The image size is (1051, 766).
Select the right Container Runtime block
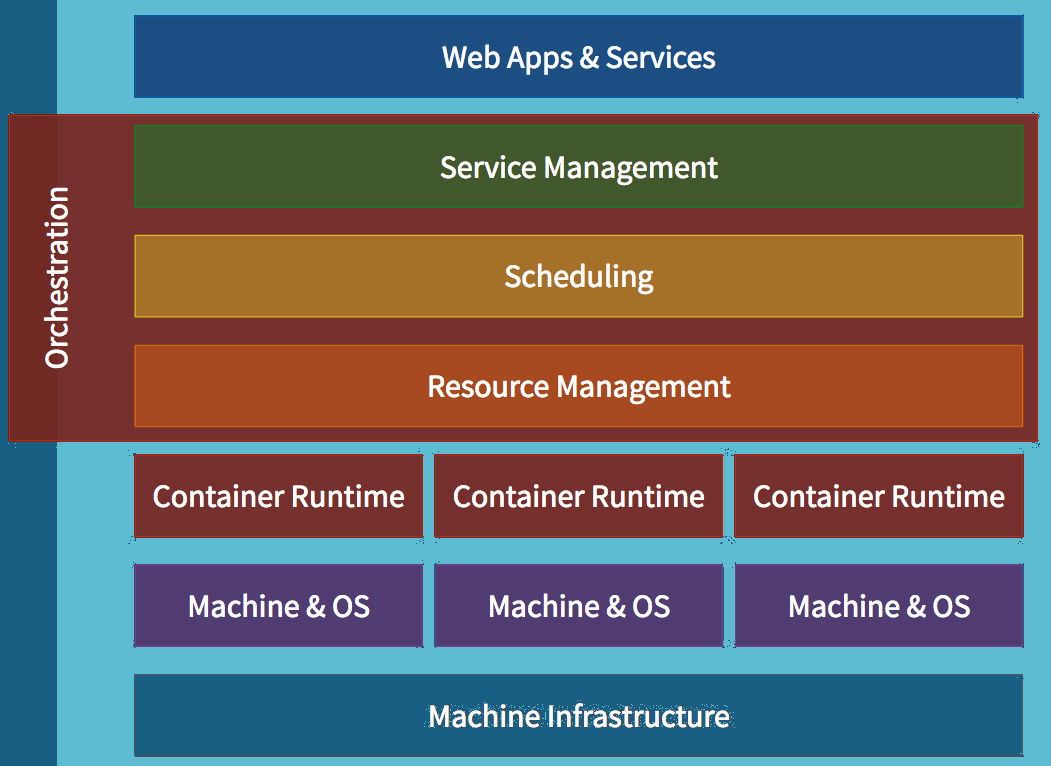pyautogui.click(x=879, y=495)
